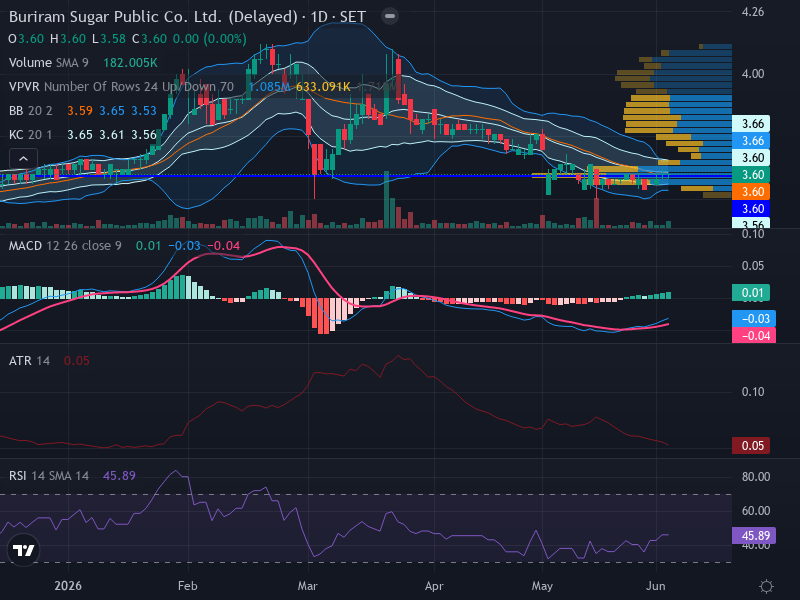The height and width of the screenshot is (600, 800).
Task: Click the purple 45.89 RSI axis label
Action: pos(754,536)
